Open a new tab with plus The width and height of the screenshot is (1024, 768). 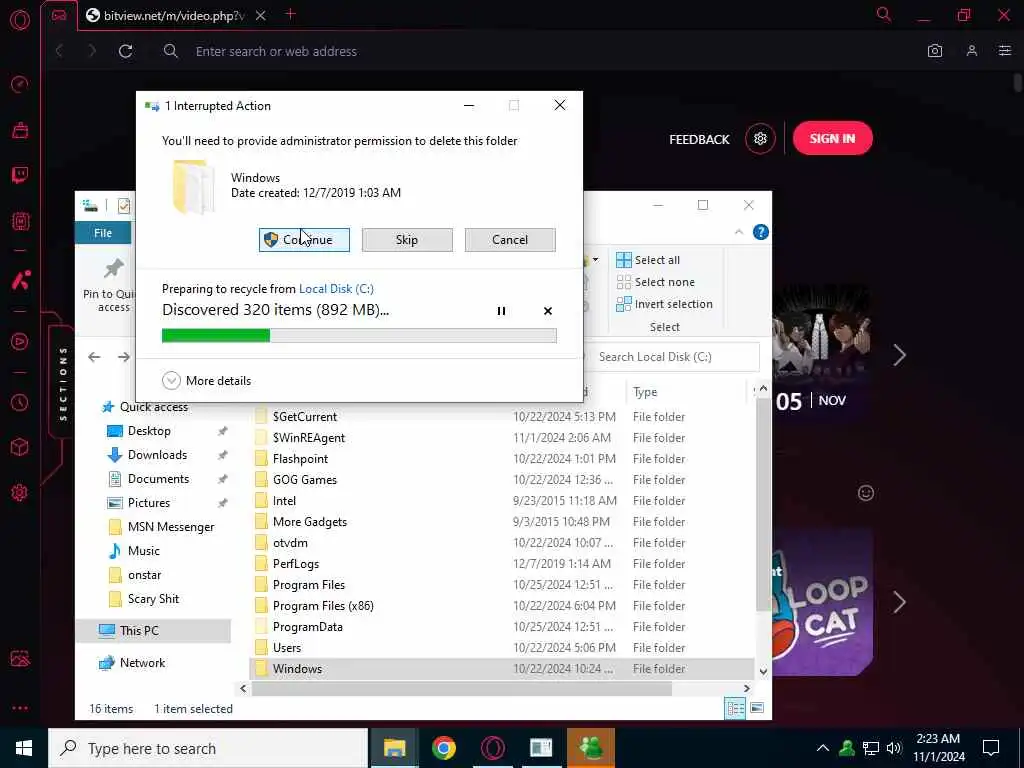(291, 14)
